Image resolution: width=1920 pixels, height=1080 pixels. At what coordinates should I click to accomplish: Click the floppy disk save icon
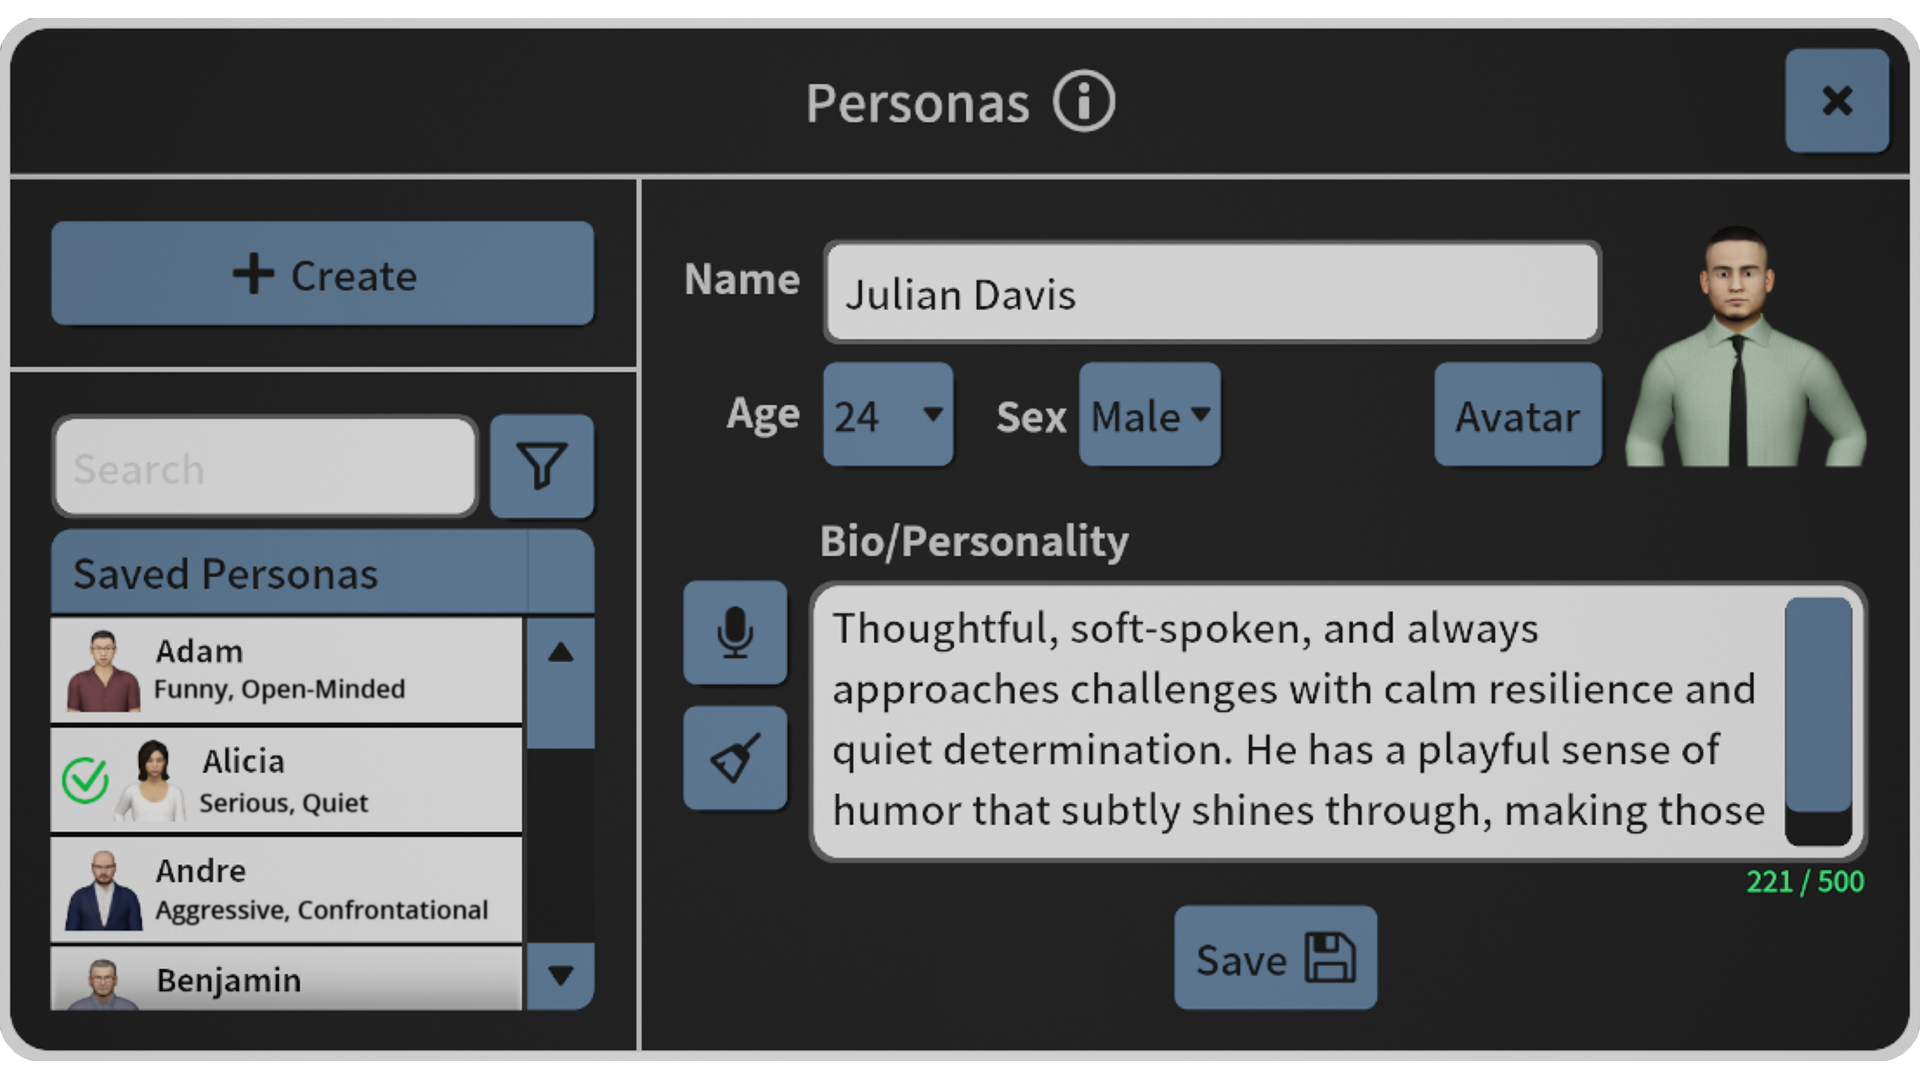1330,958
